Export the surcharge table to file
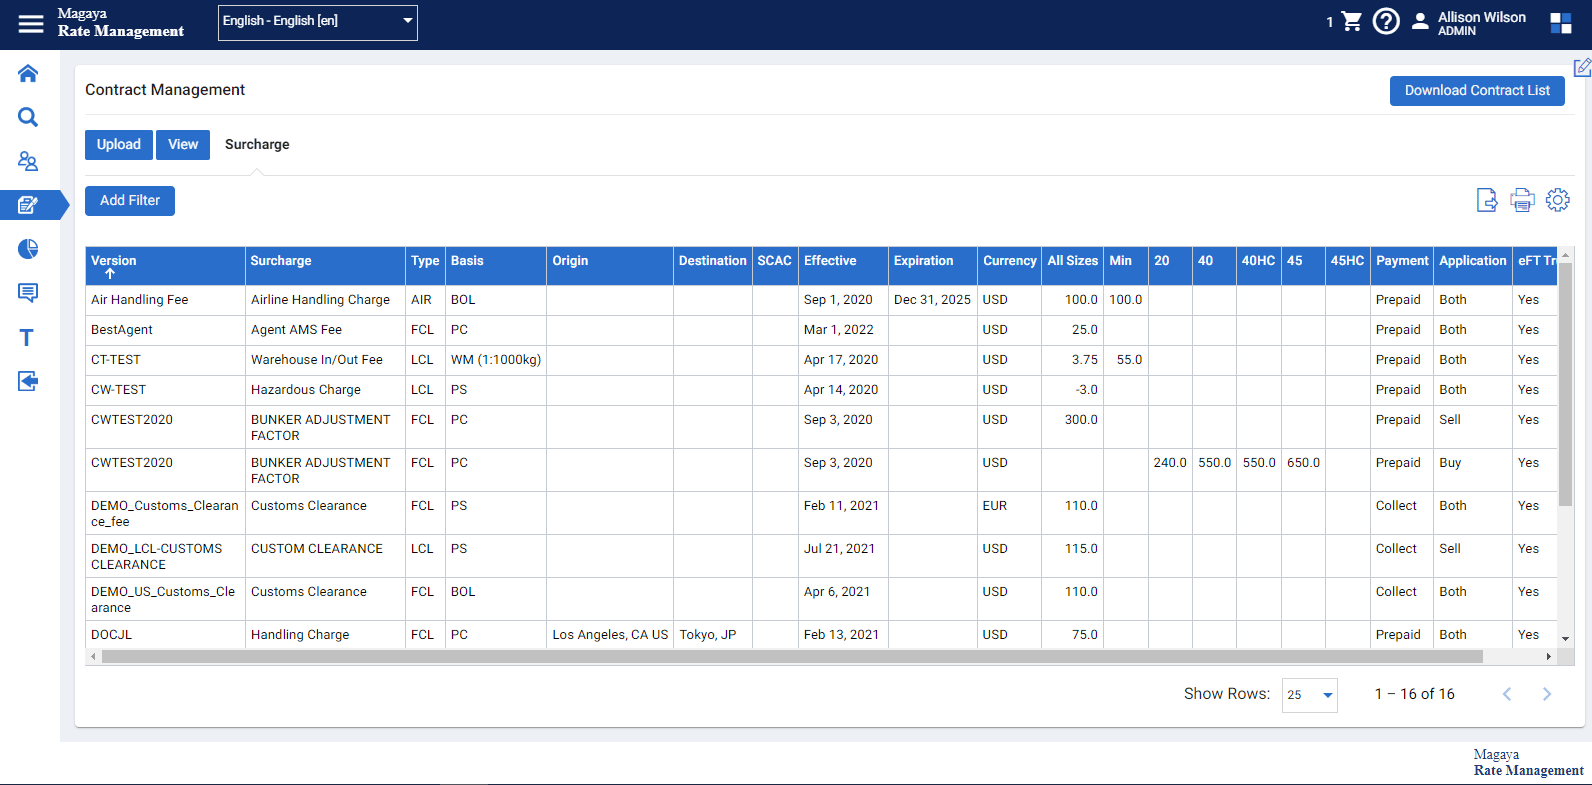Screen dimensions: 1592x785 click(x=1487, y=200)
